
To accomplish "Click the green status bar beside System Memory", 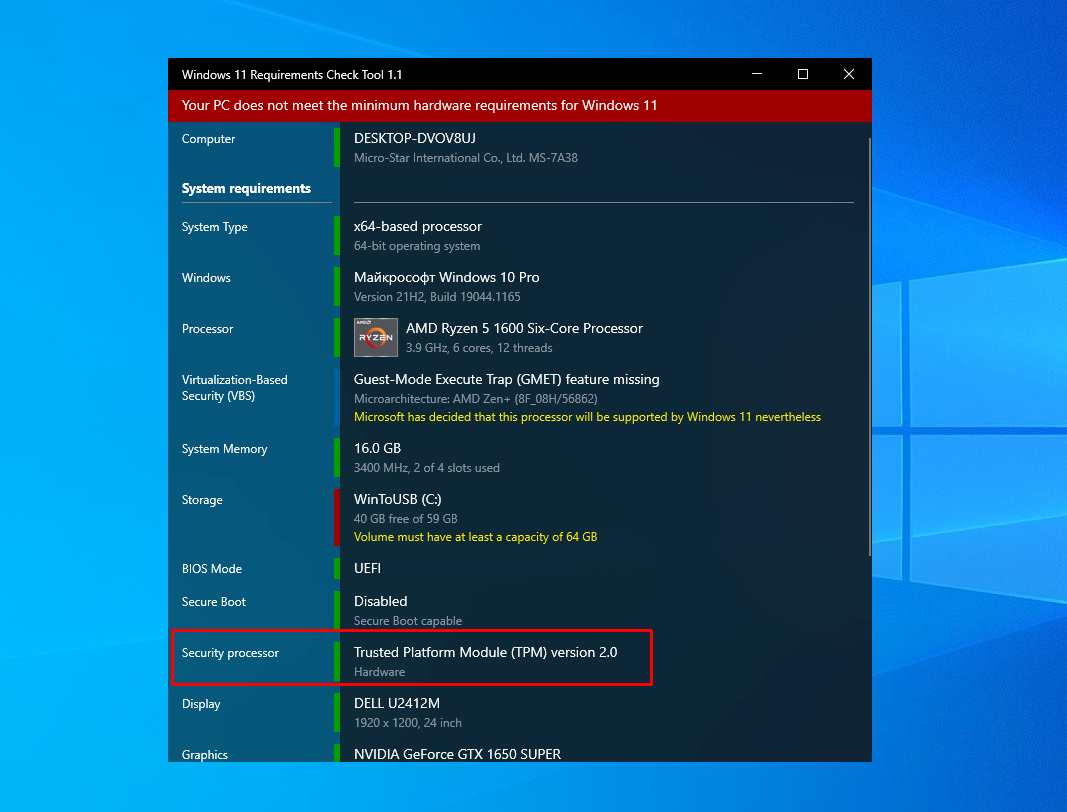I will tap(337, 457).
